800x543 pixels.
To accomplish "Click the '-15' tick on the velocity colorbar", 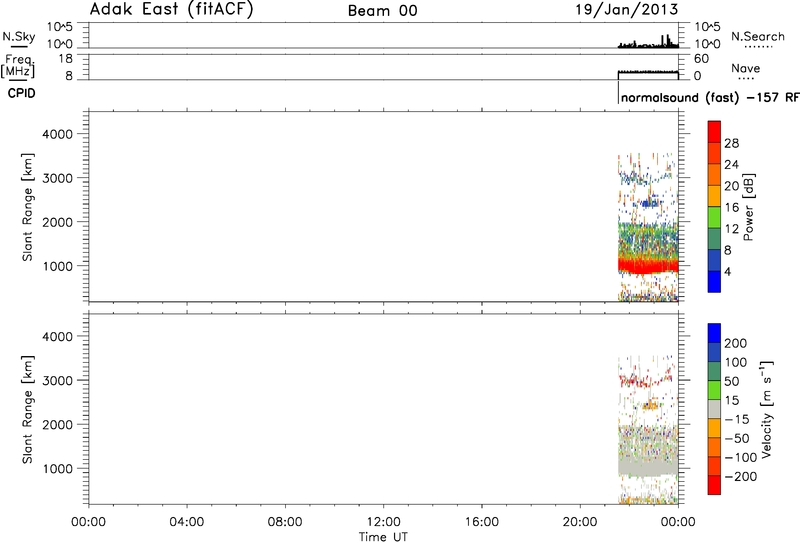I will coord(737,419).
